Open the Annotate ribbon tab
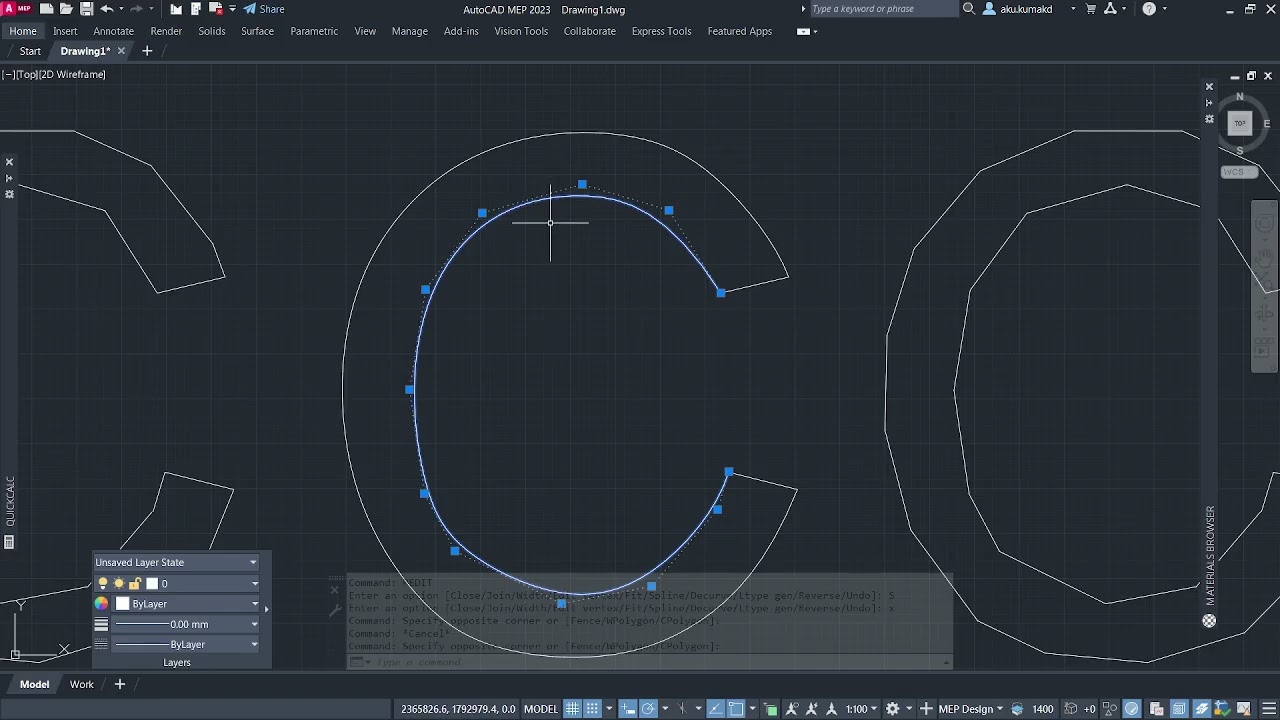This screenshot has width=1280, height=720. 114,31
